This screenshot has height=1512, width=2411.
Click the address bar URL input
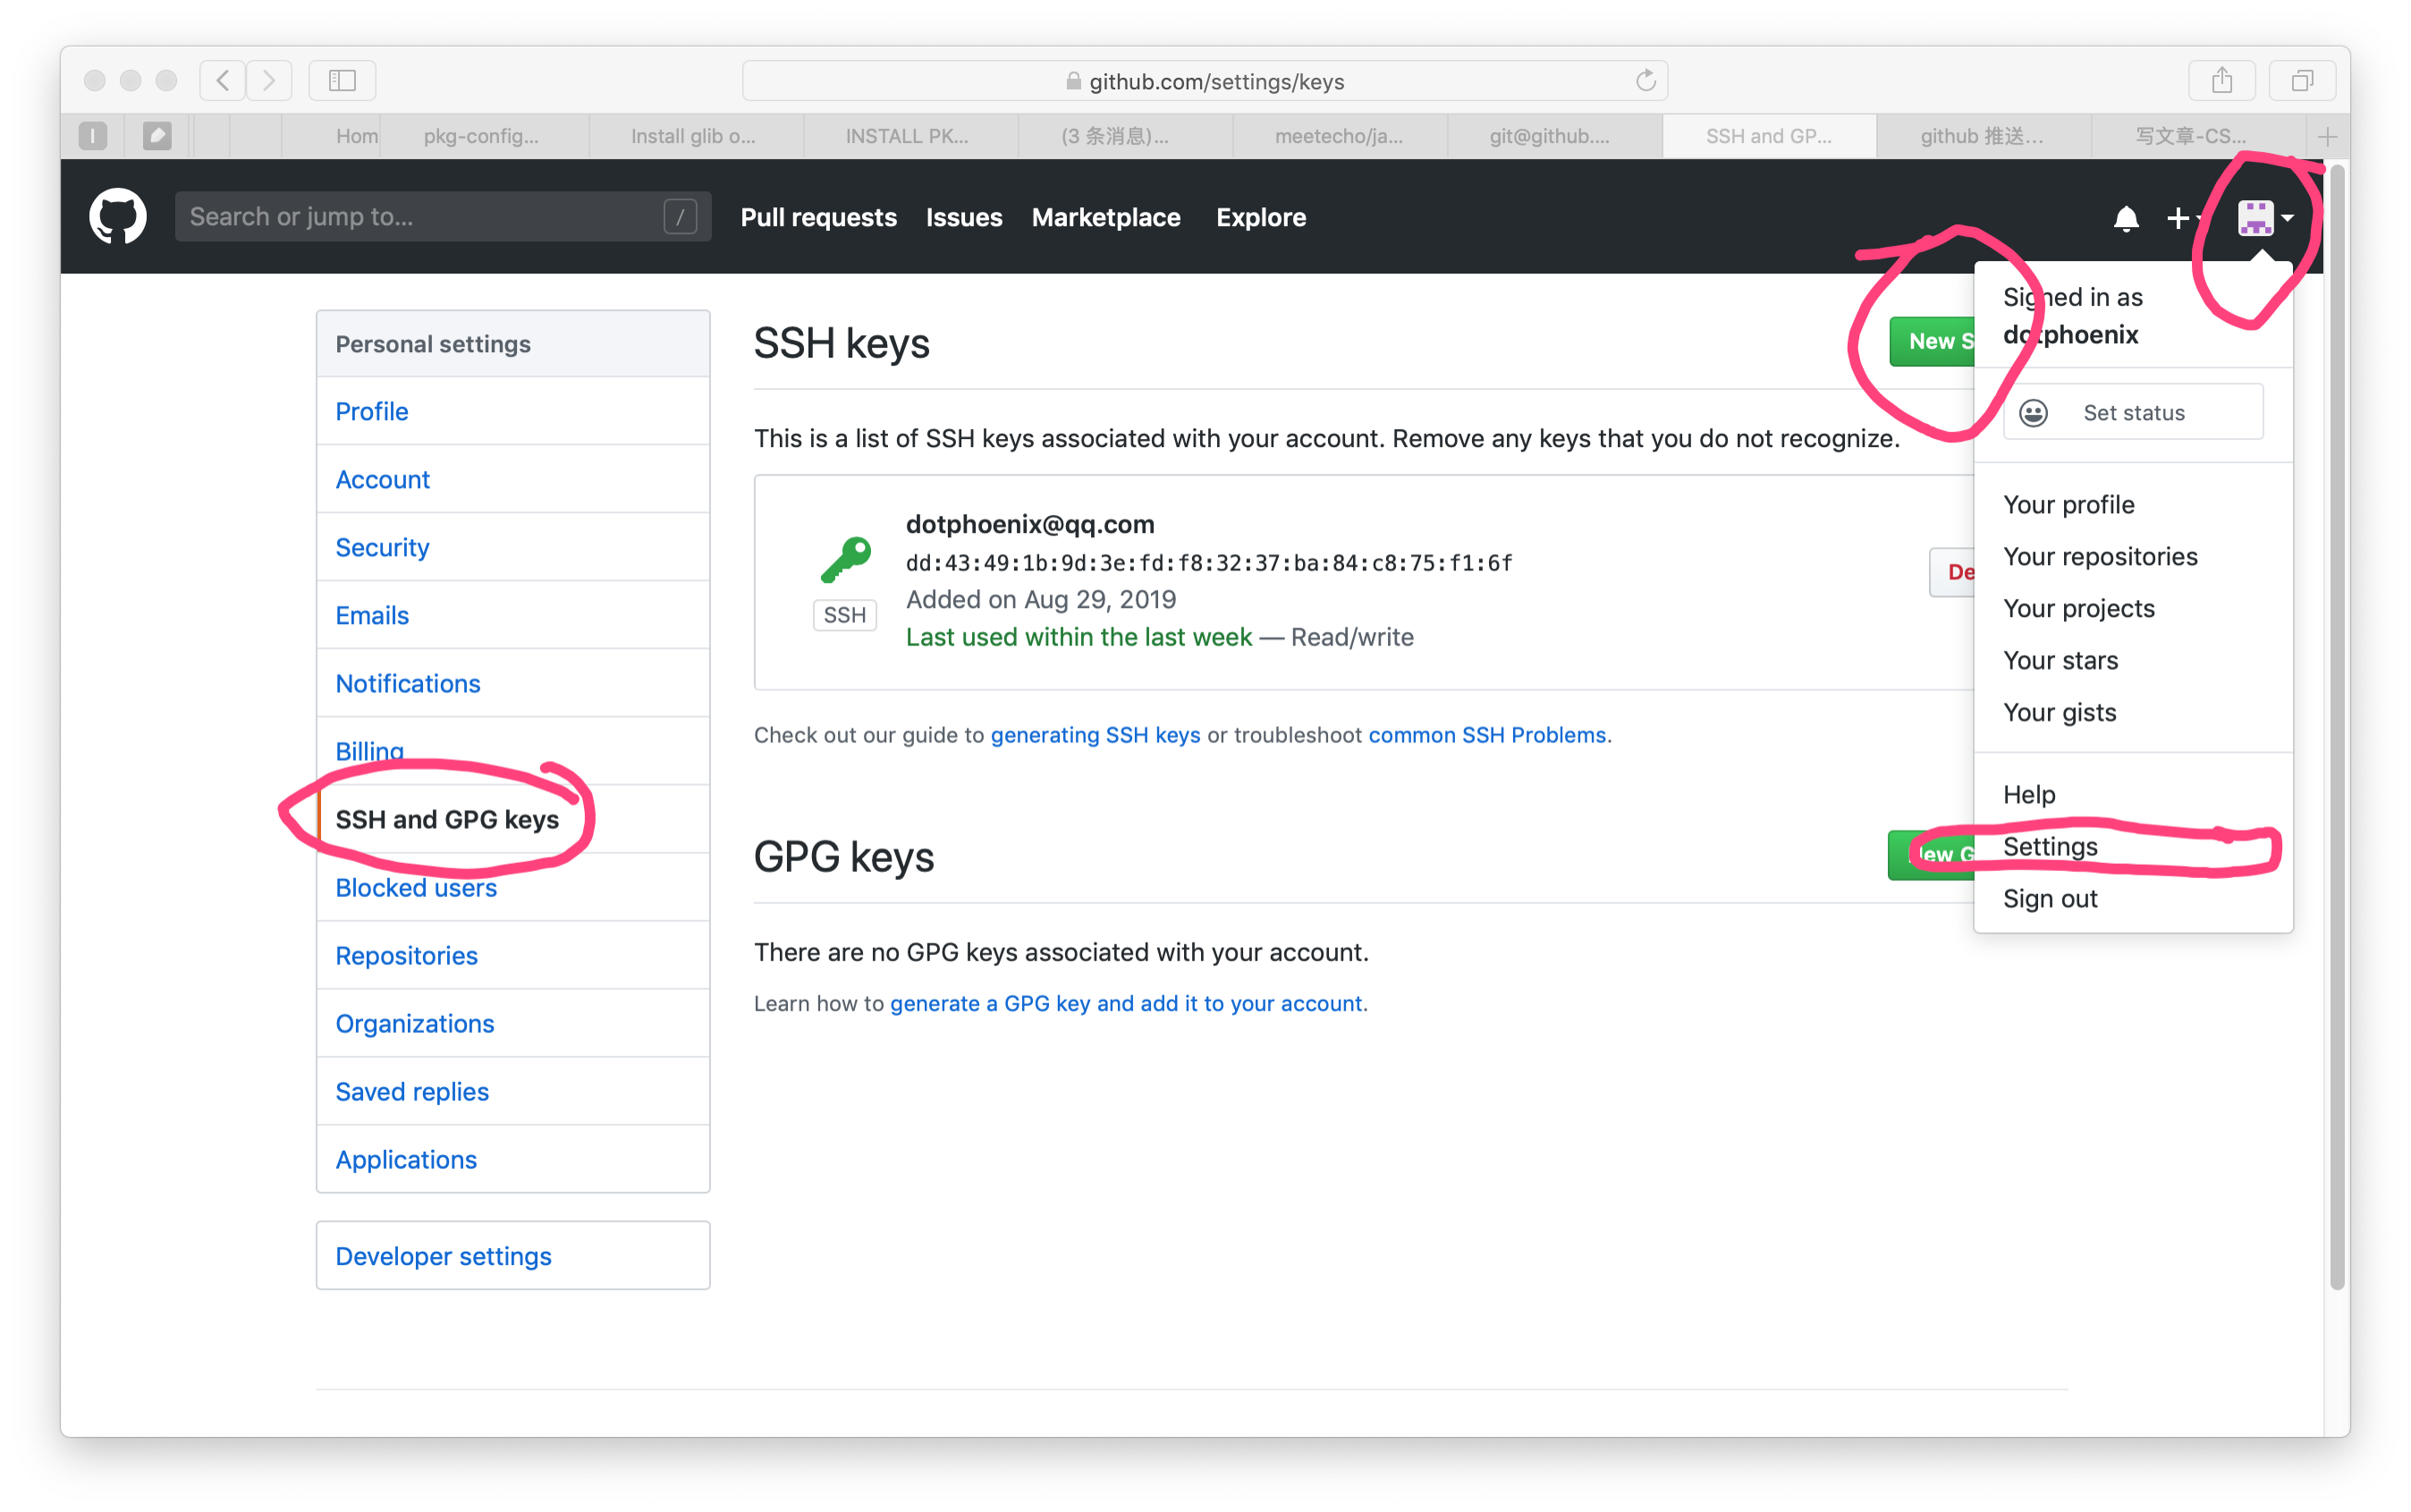1205,82
